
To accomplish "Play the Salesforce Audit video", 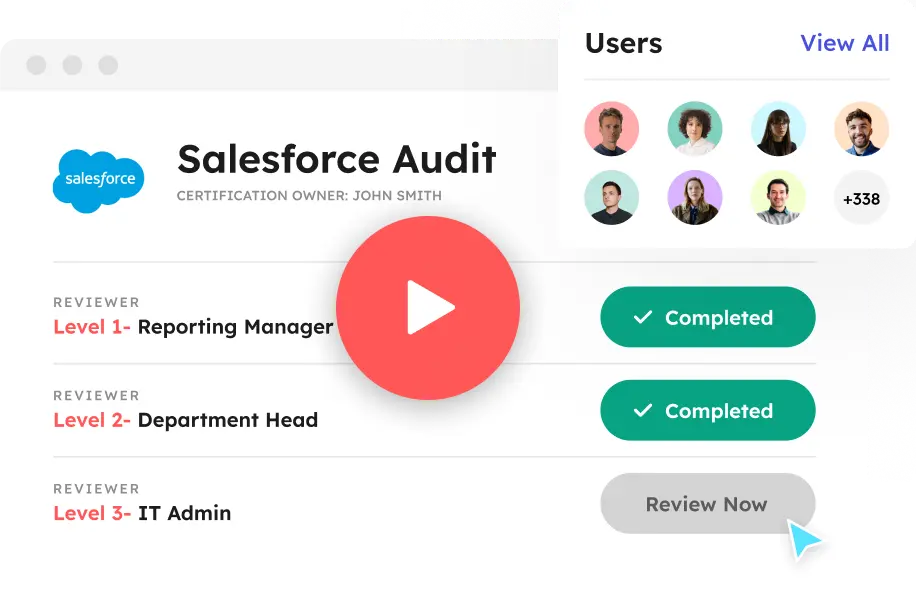I will pos(427,307).
